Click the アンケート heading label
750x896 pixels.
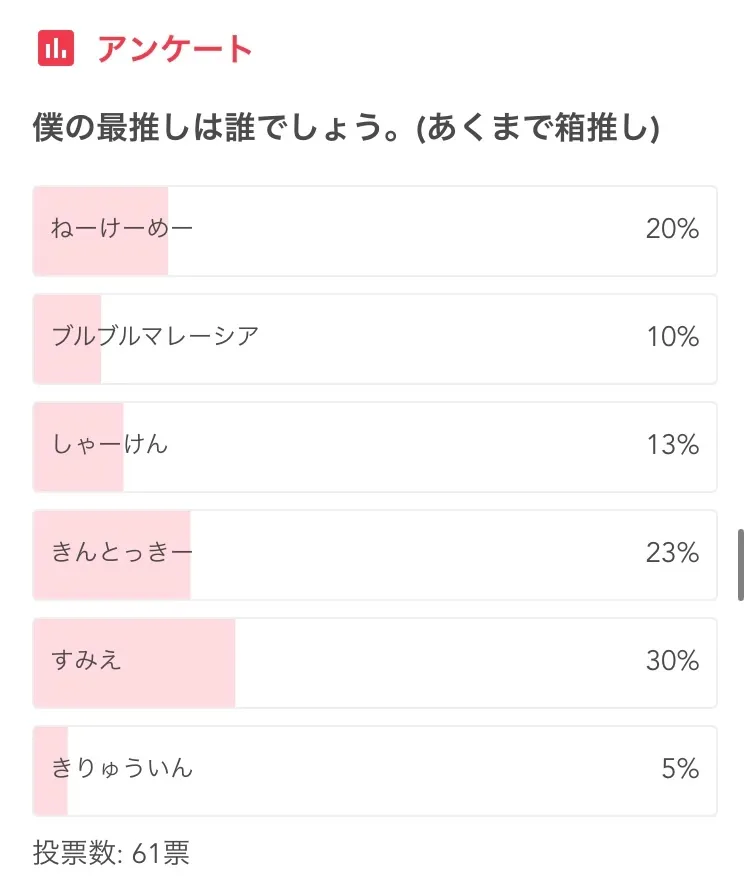click(174, 49)
